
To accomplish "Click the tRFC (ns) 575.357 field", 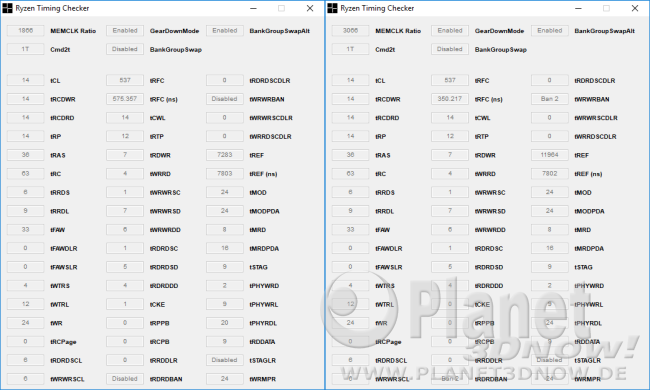I will [x=125, y=99].
